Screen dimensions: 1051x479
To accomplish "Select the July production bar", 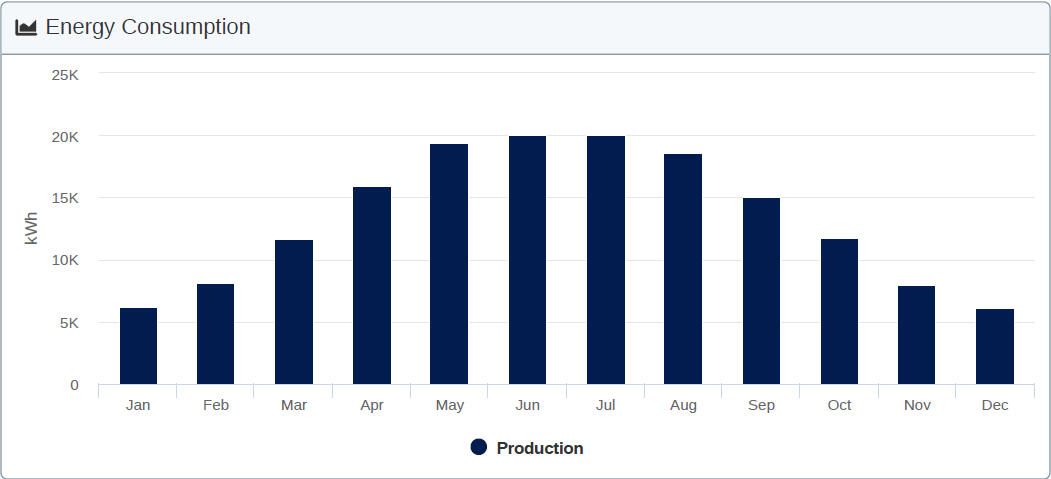I will (x=605, y=260).
